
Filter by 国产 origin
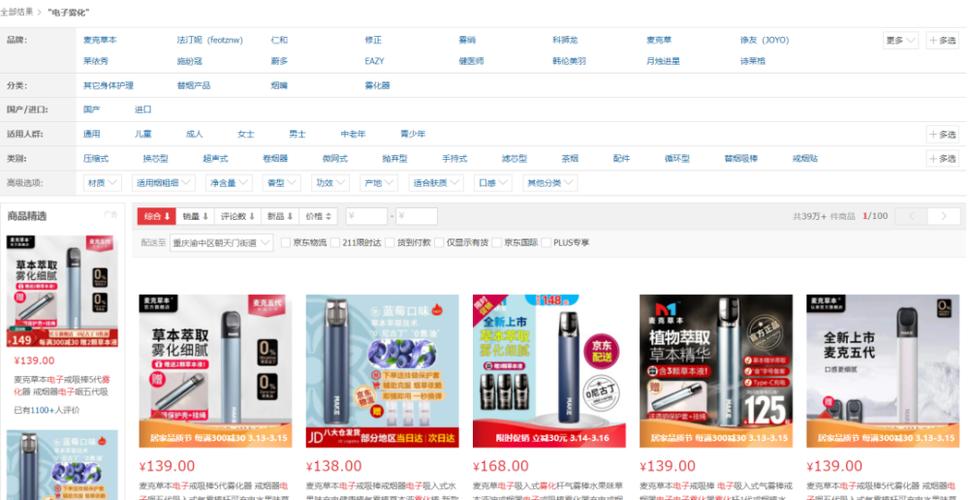[x=91, y=109]
